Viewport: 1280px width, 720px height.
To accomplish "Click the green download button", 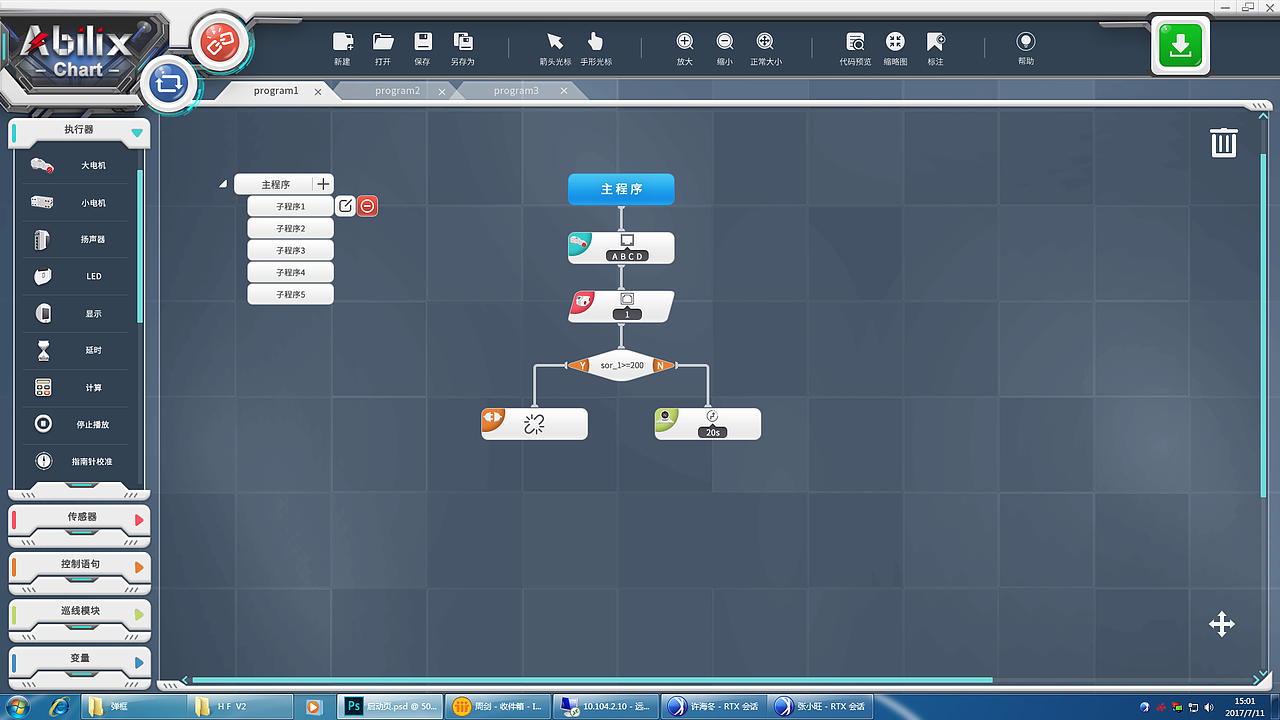I will tap(1180, 45).
